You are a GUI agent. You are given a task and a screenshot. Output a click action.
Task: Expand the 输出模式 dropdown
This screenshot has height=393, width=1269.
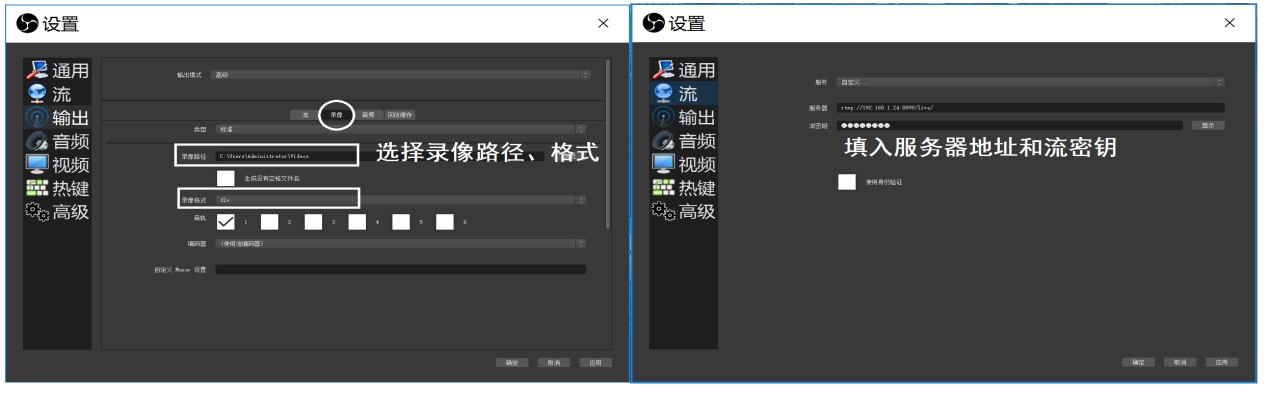(402, 75)
